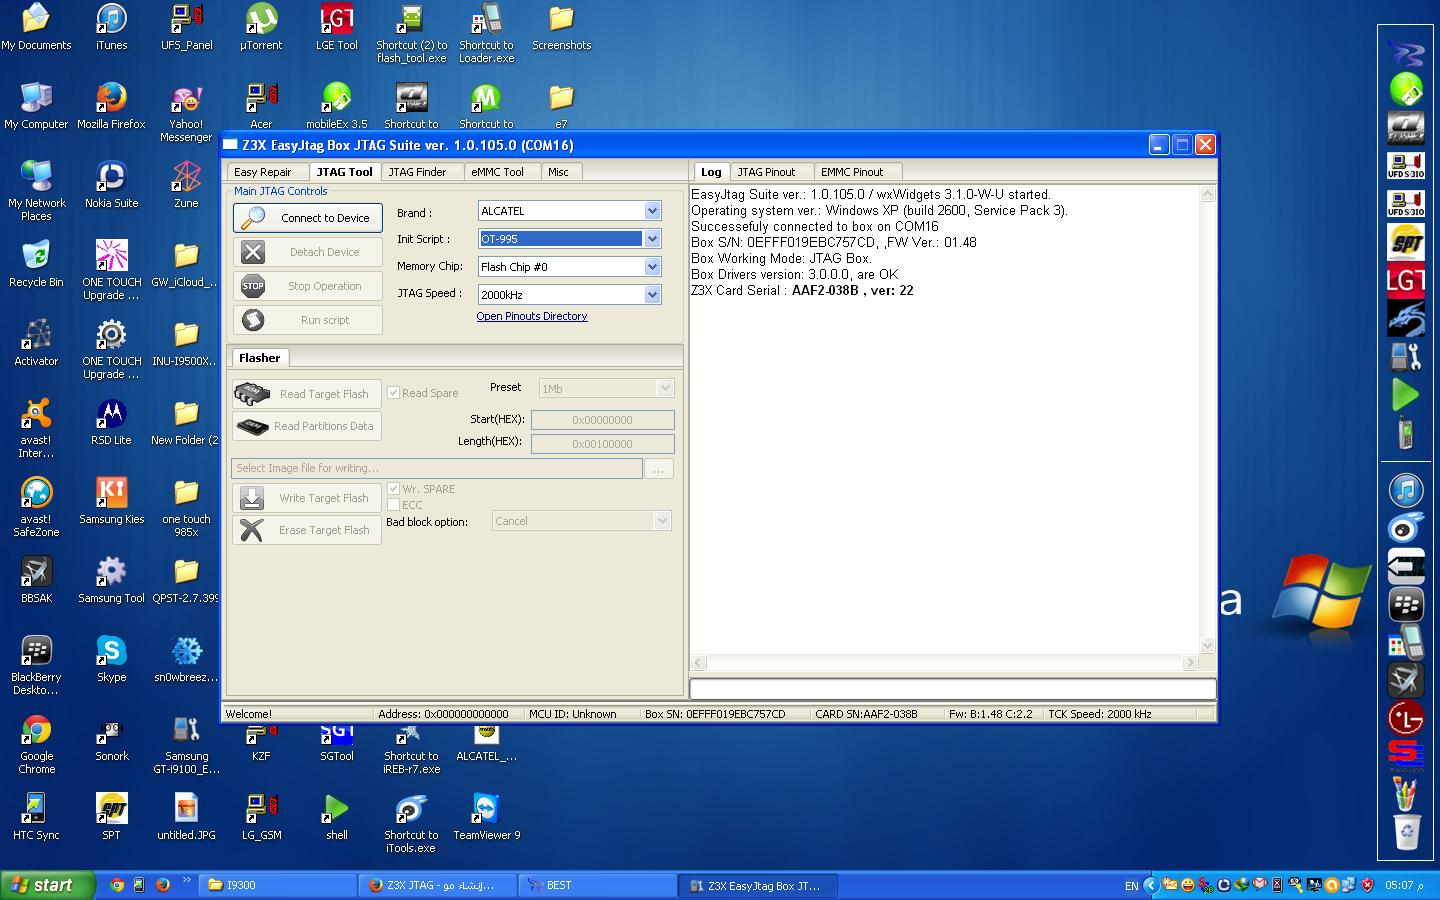1440x900 pixels.
Task: Open Mozilla Firefox desktop icon
Action: click(111, 107)
